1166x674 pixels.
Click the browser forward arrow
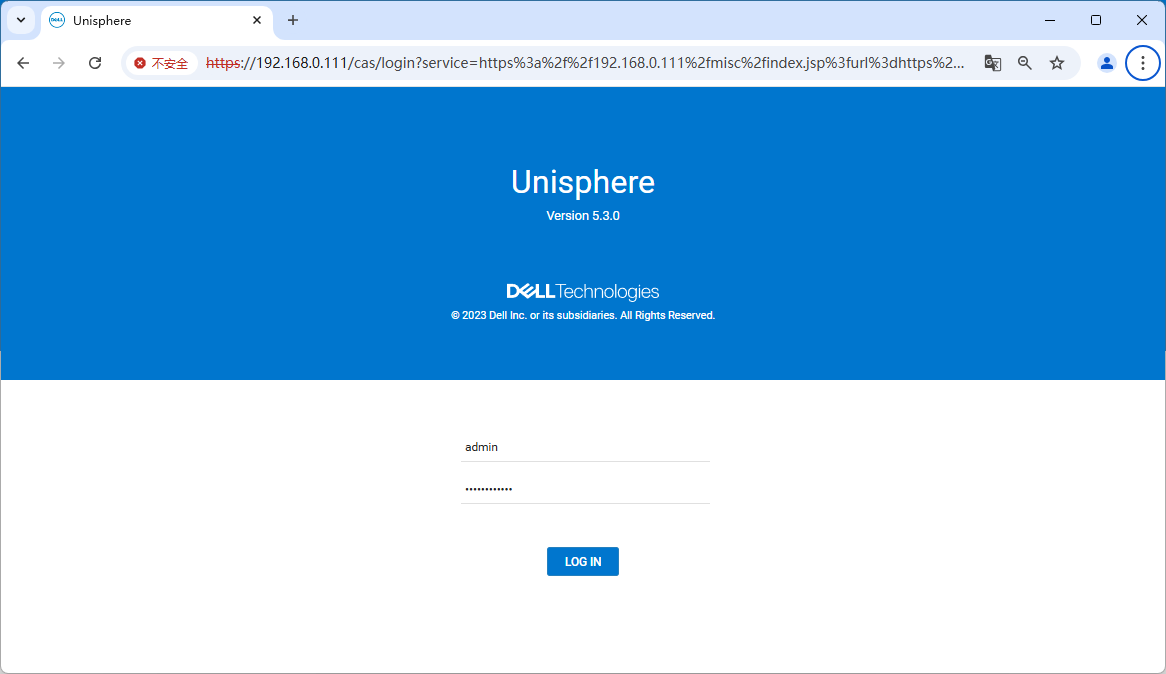59,63
